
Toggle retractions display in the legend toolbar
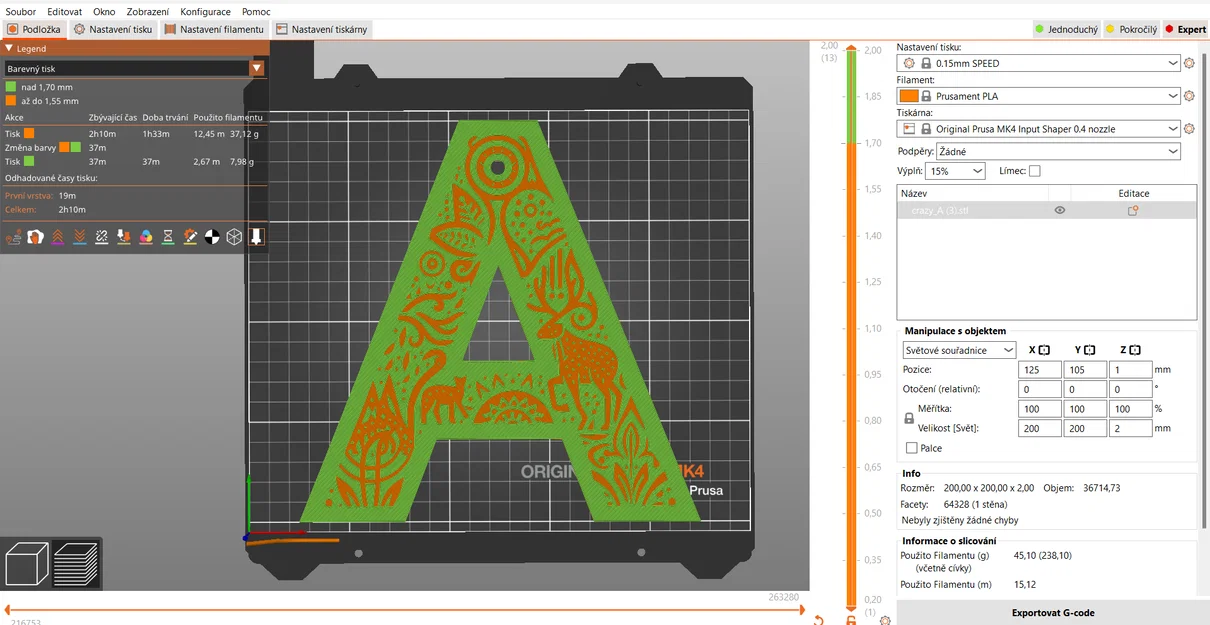click(x=58, y=236)
